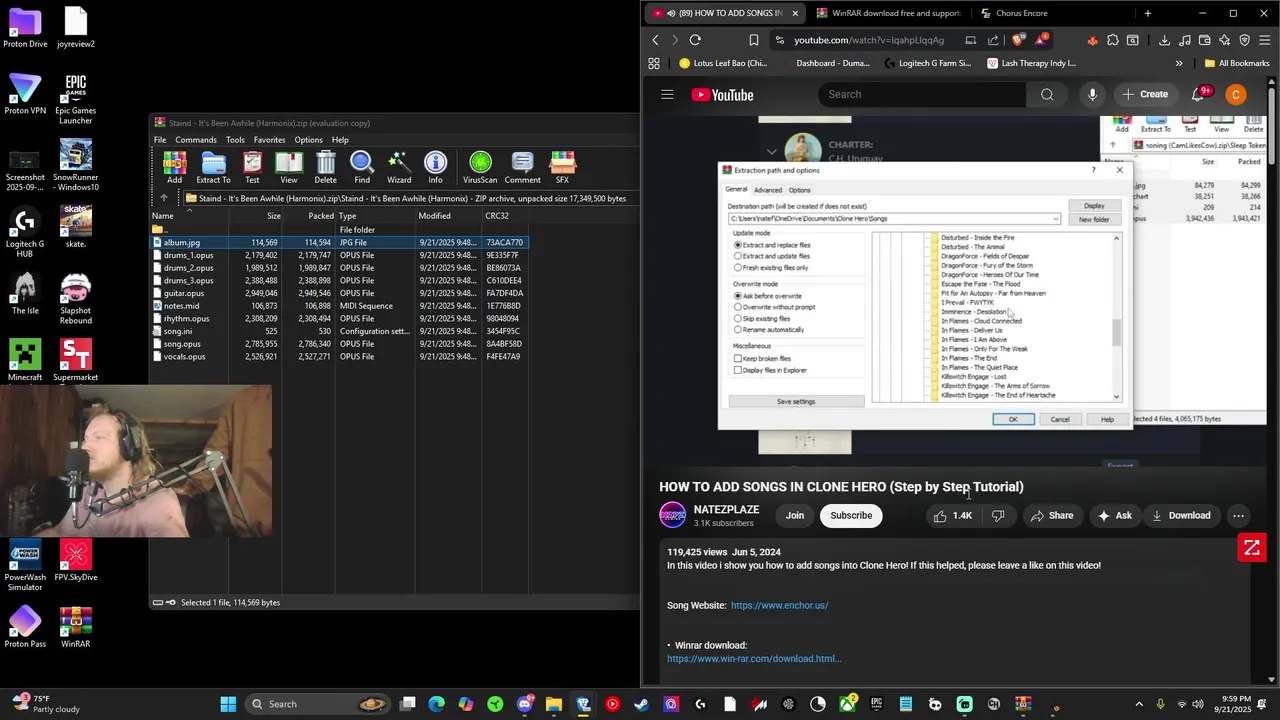Open the Create menu on YouTube
The height and width of the screenshot is (720, 1280).
[1145, 94]
